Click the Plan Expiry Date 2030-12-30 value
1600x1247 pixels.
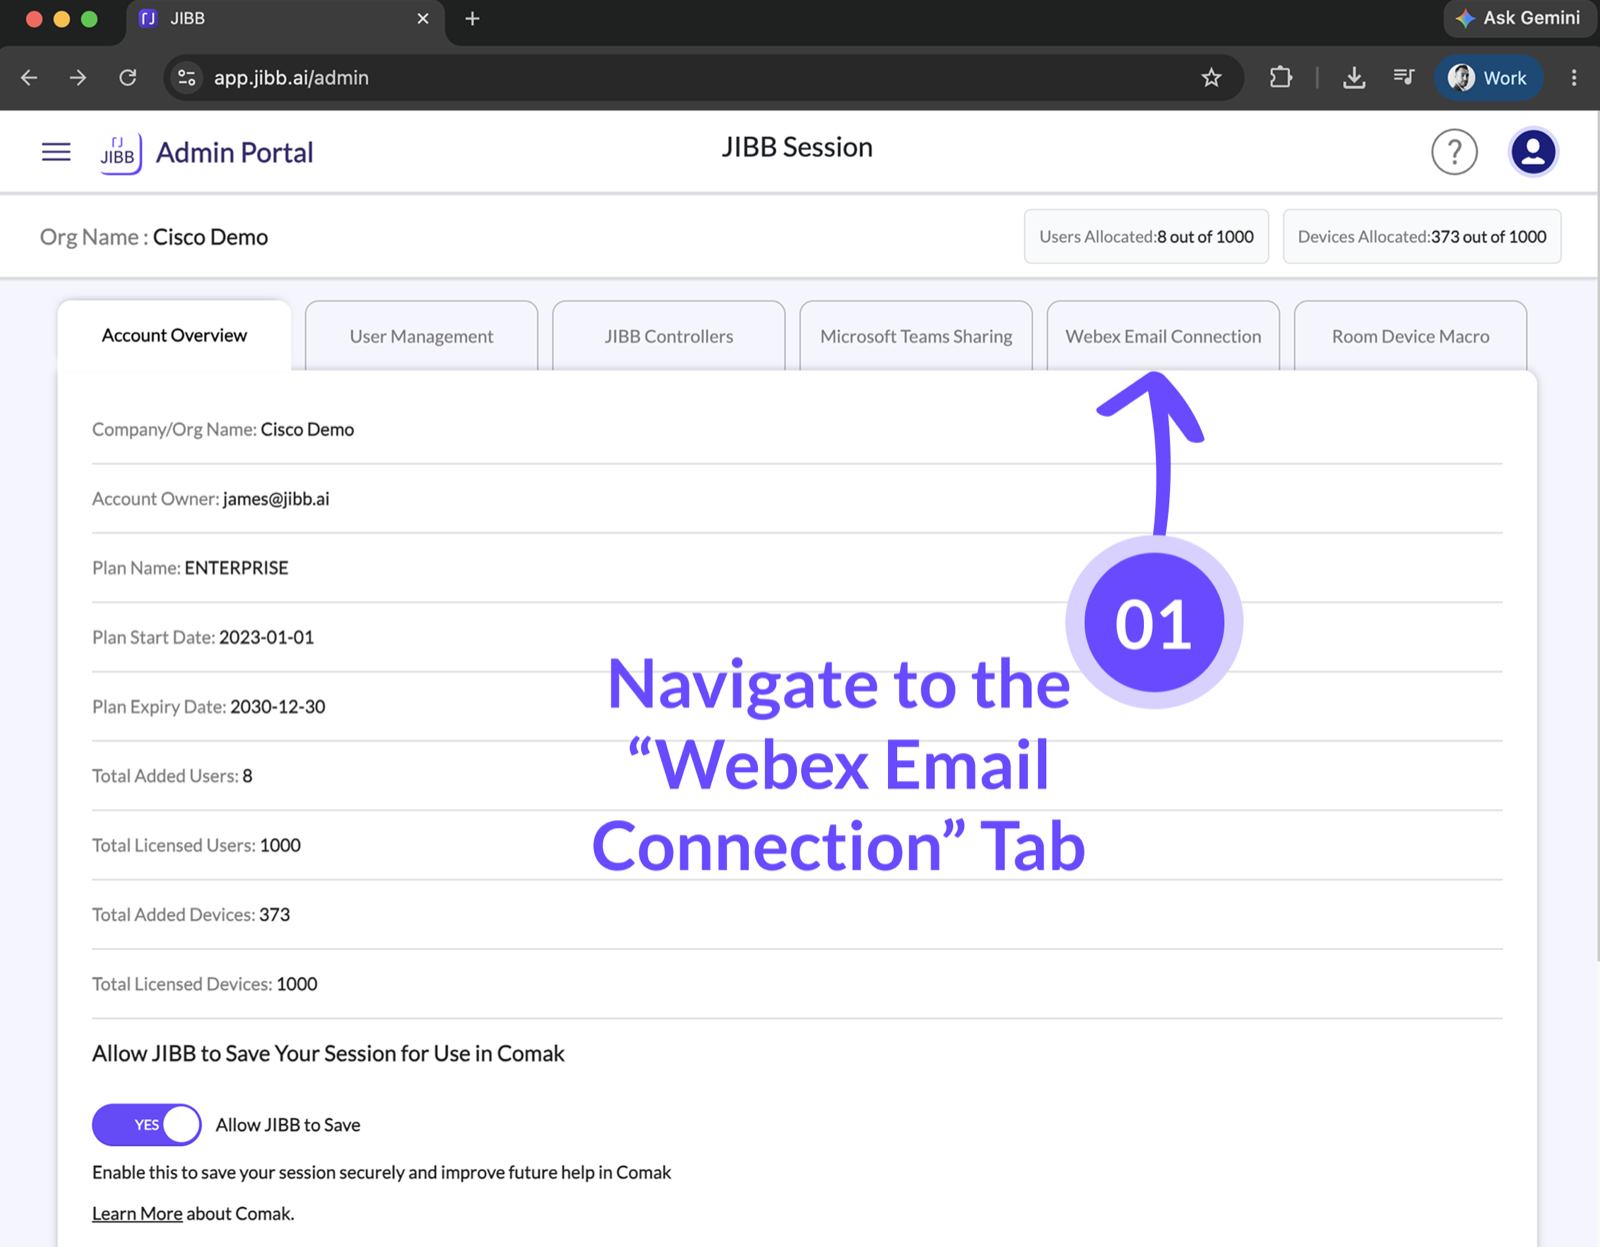pos(277,706)
